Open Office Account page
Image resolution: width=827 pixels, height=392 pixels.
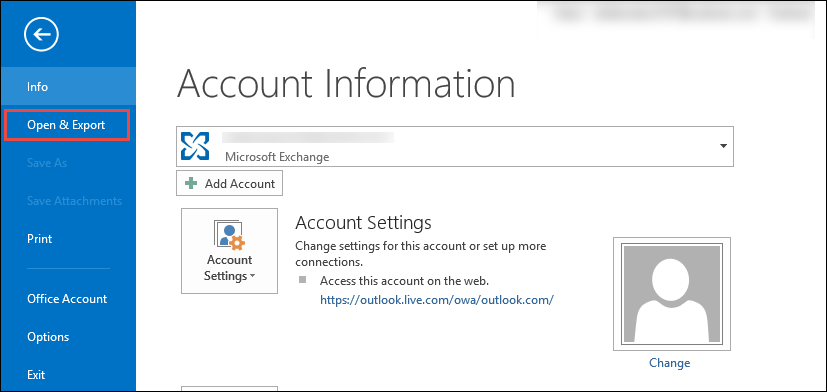(x=68, y=299)
